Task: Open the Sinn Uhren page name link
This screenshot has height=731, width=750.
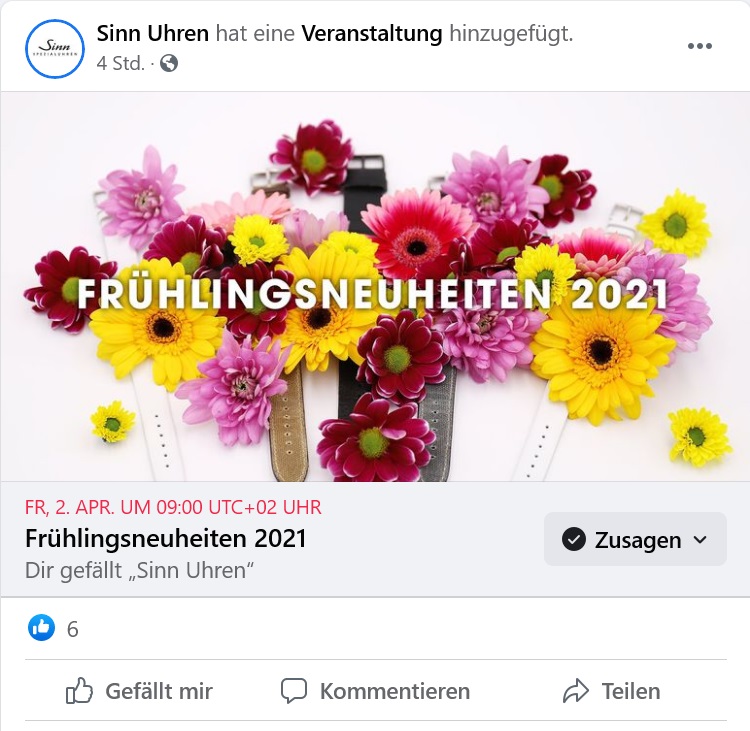Action: [153, 33]
